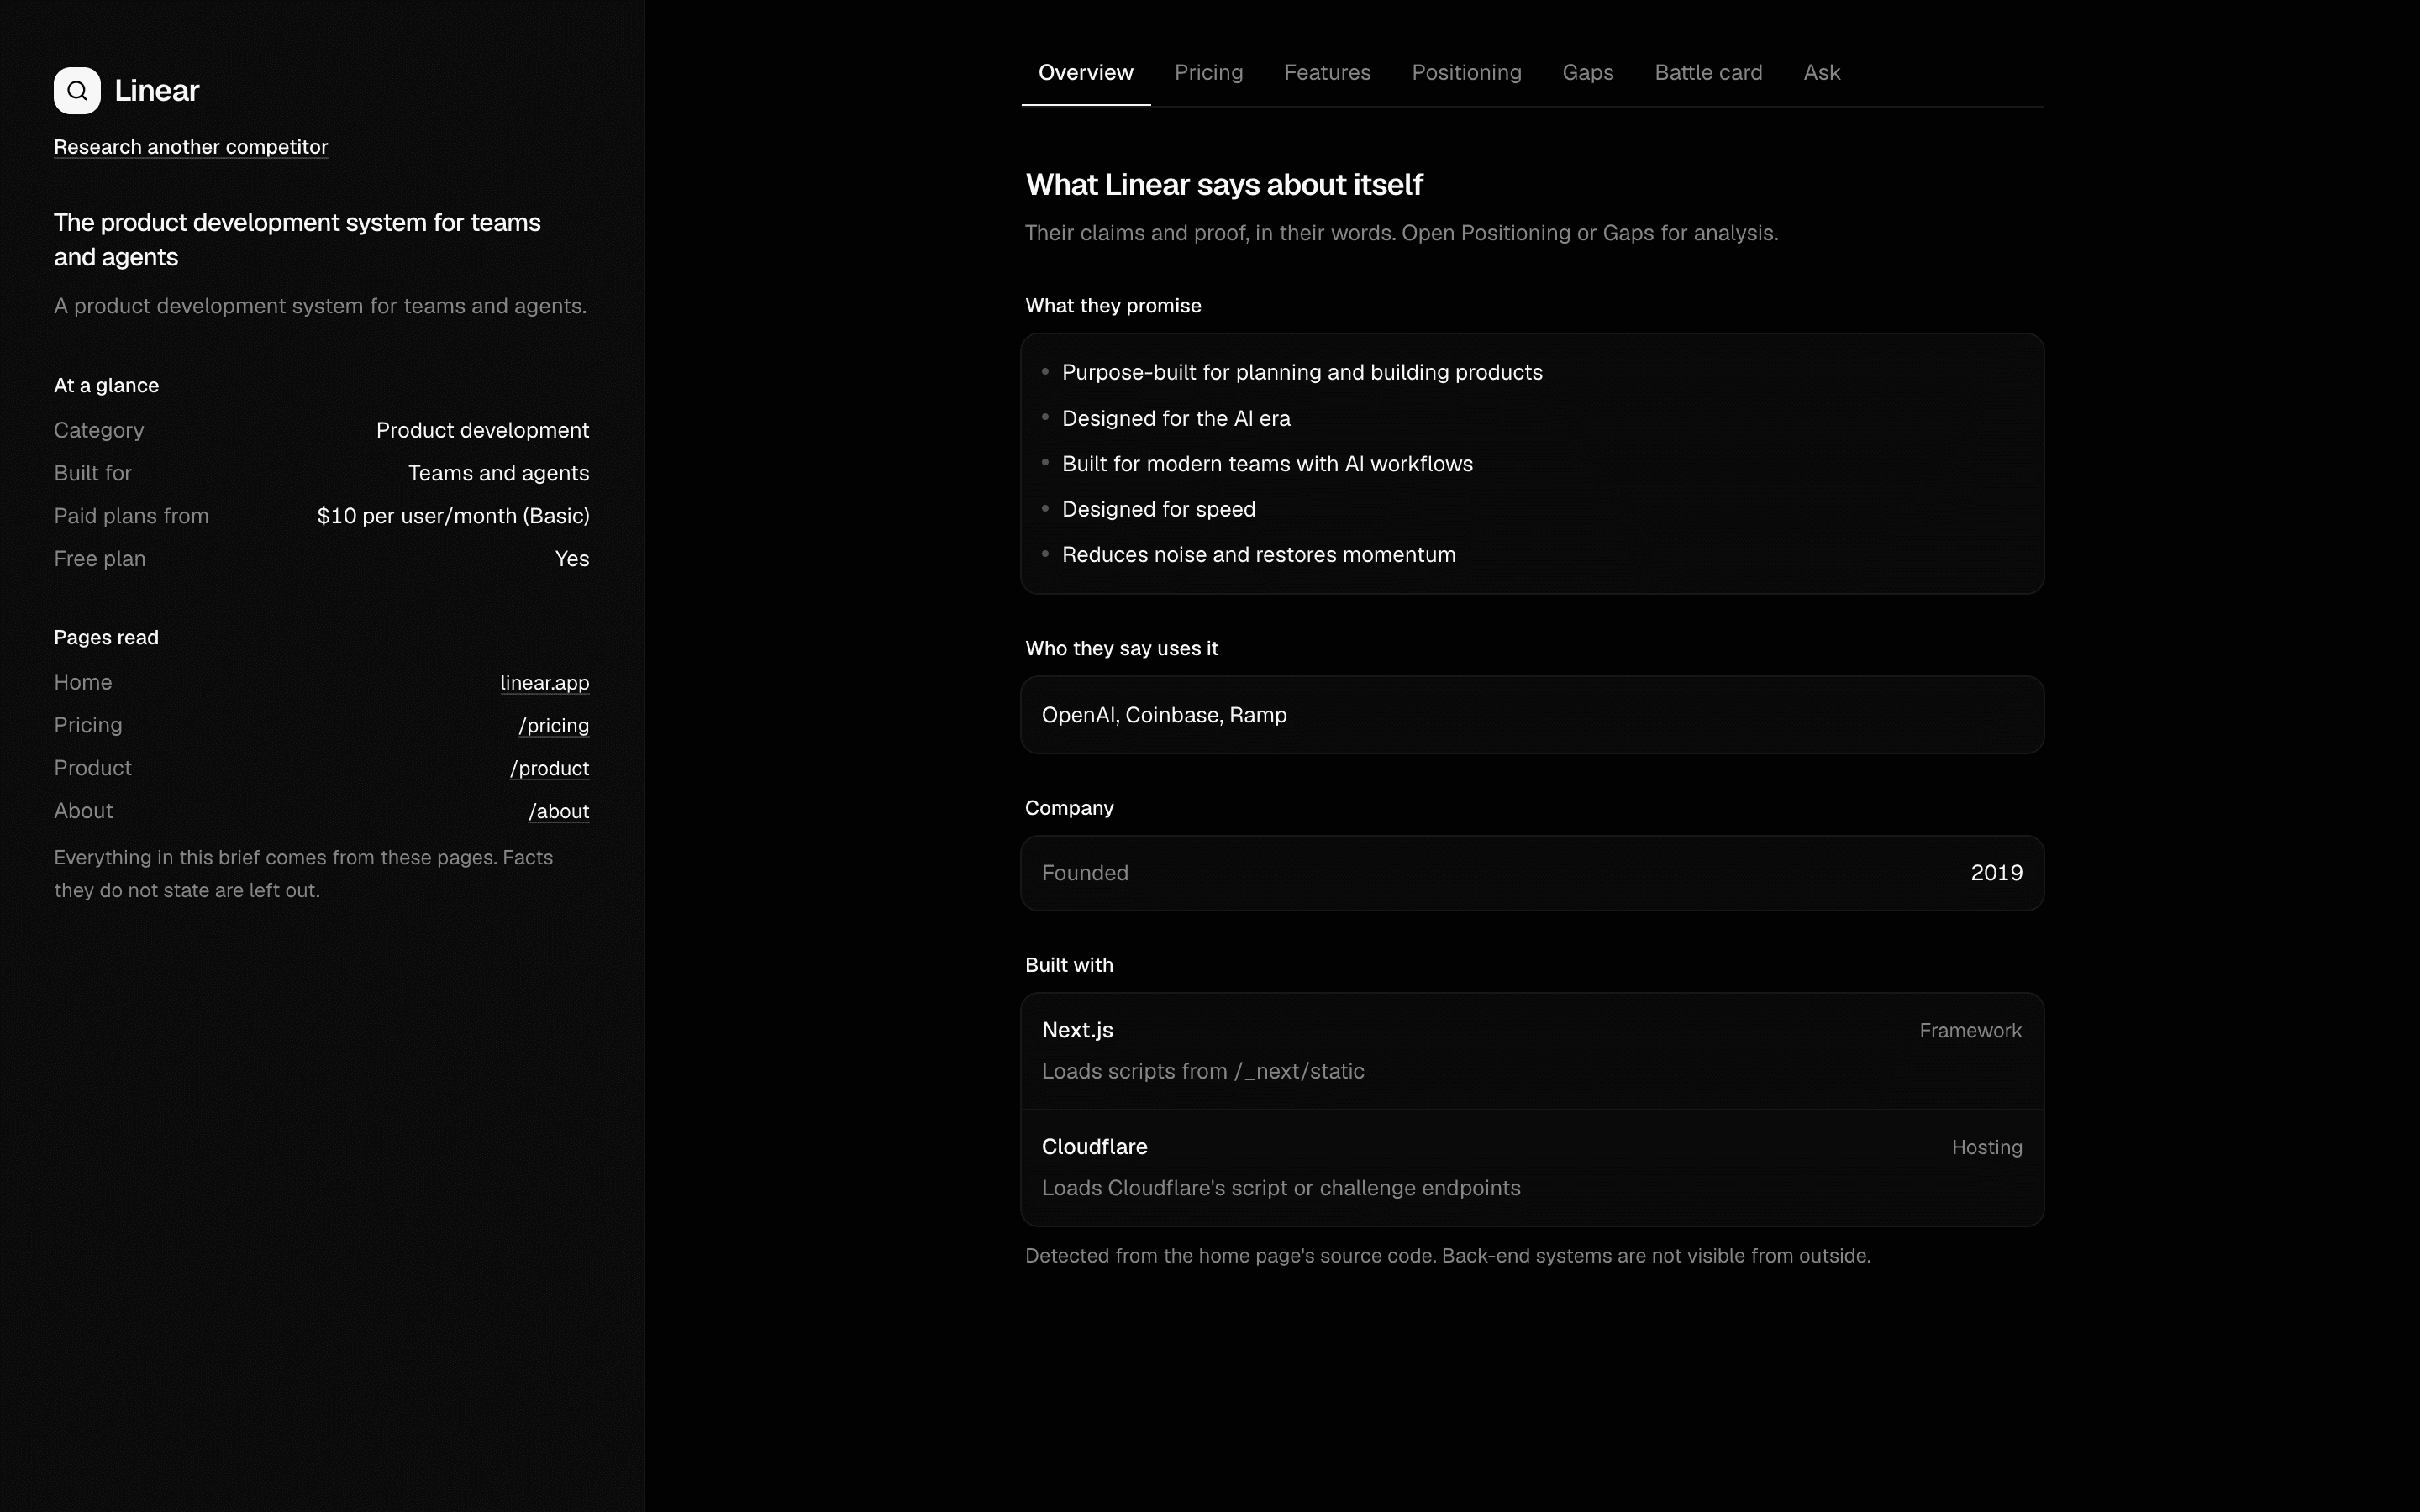Switch to the Pricing tab
This screenshot has width=2420, height=1512.
click(x=1209, y=73)
